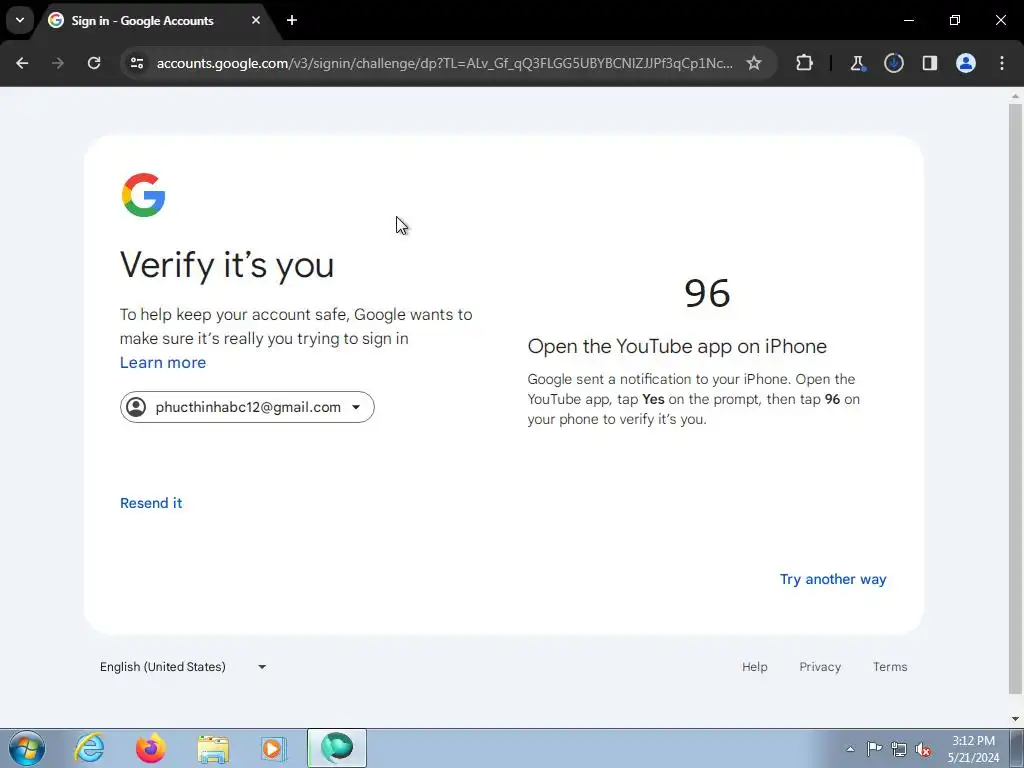Open the Extensions puzzle icon
Viewport: 1024px width, 768px height.
[805, 63]
